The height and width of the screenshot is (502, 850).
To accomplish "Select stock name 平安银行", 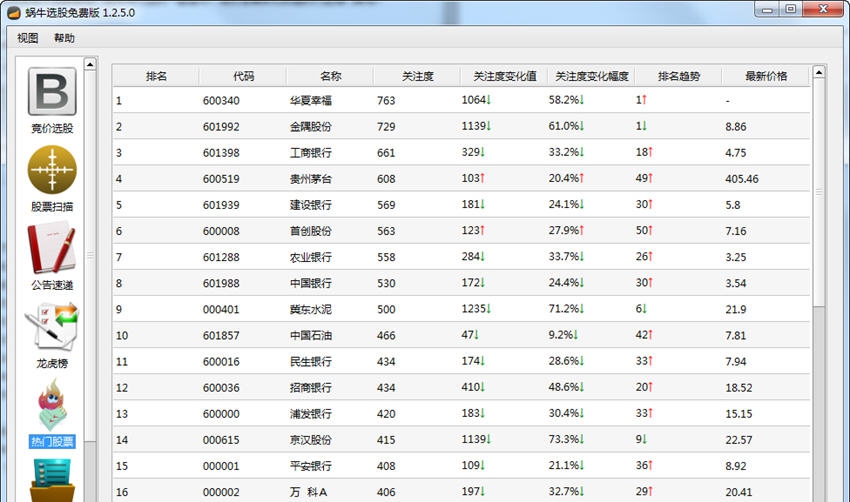I will point(311,466).
